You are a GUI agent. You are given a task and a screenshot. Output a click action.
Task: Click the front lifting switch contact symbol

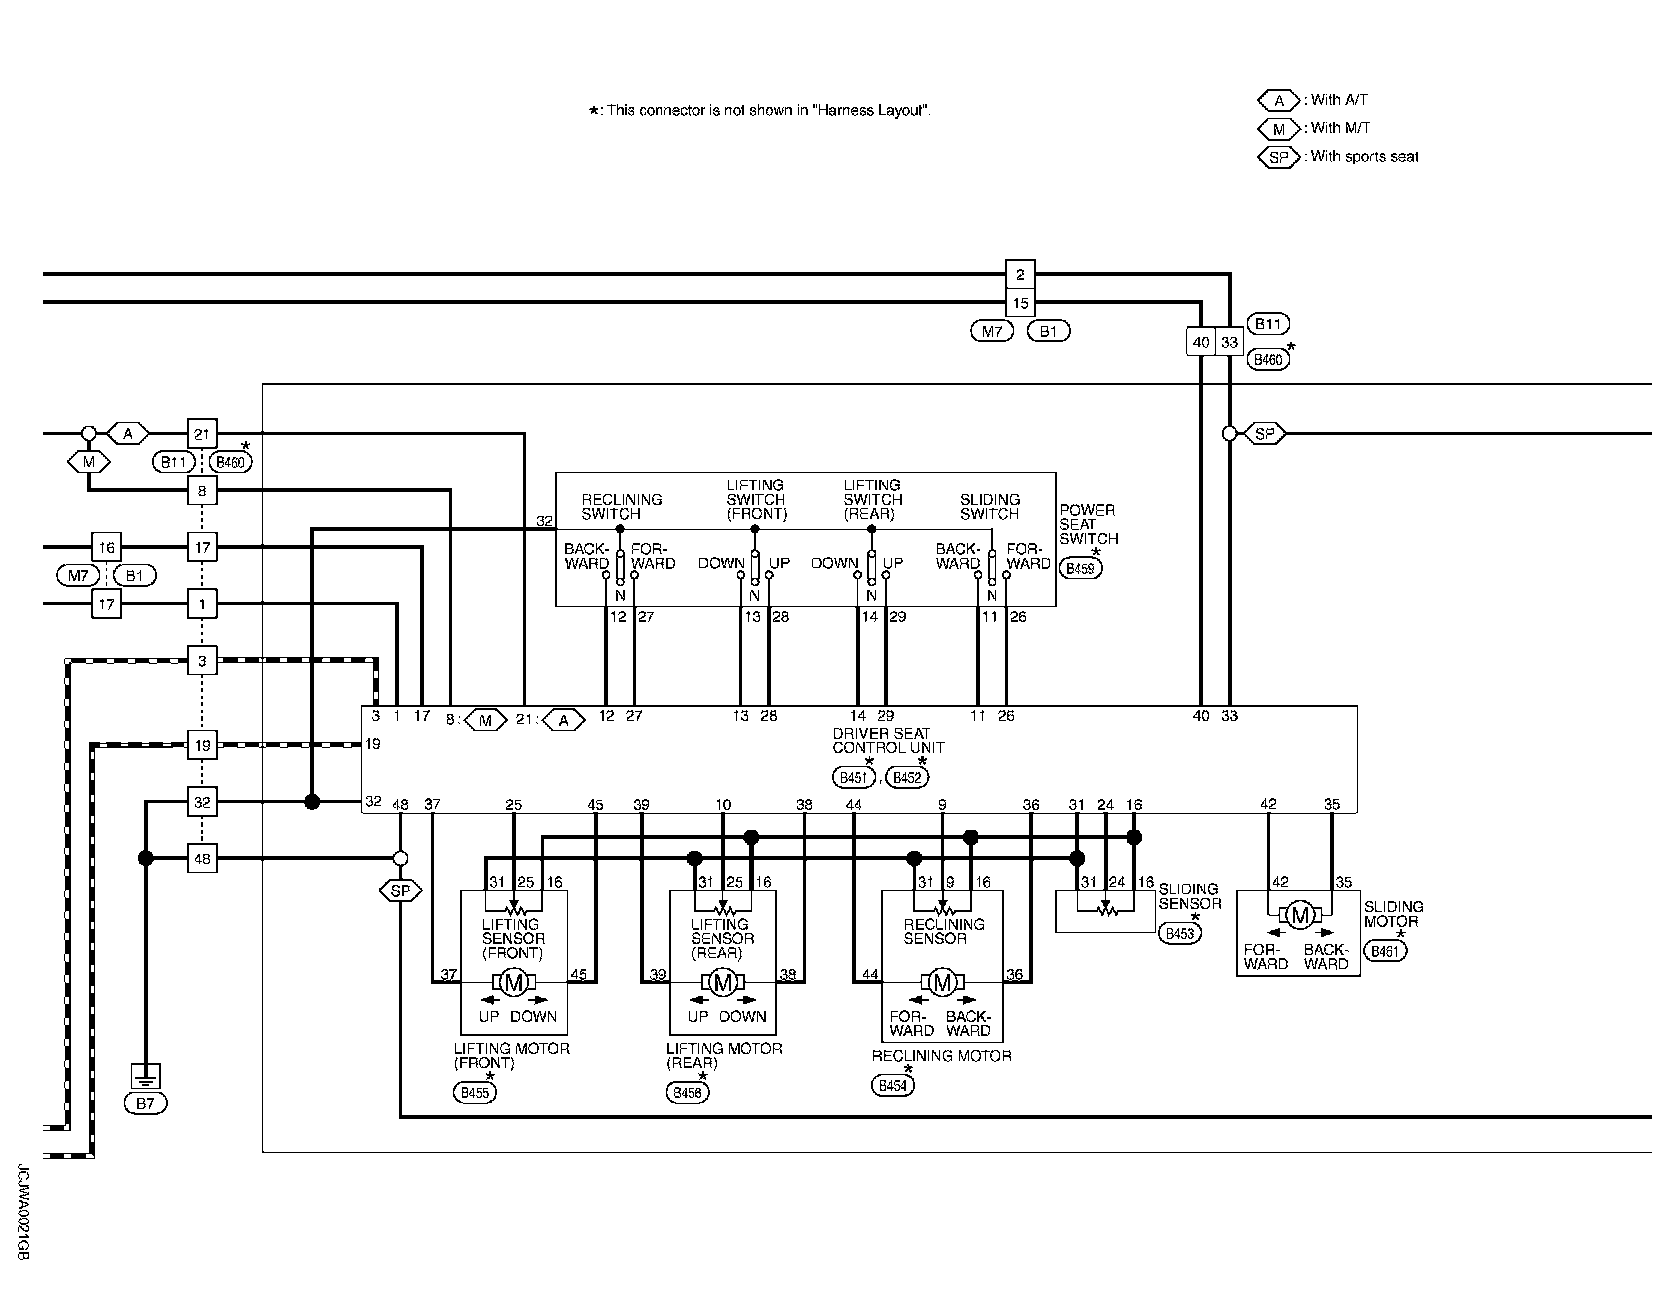pyautogui.click(x=755, y=567)
